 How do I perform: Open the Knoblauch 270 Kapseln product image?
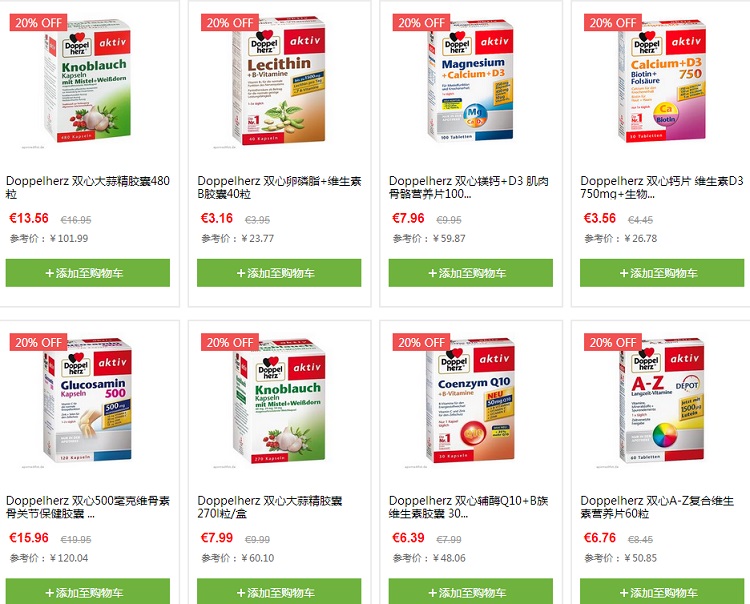pos(279,402)
